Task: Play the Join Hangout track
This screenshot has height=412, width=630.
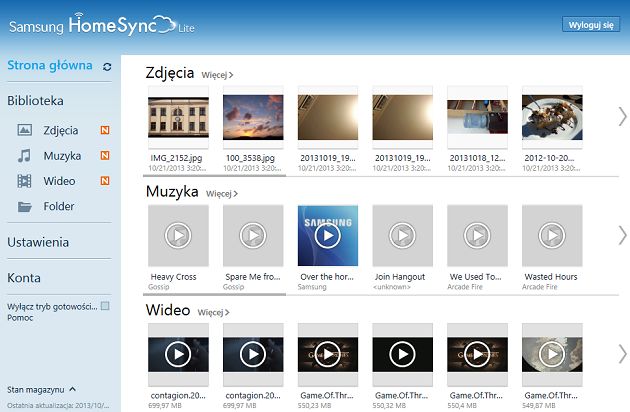Action: [402, 235]
